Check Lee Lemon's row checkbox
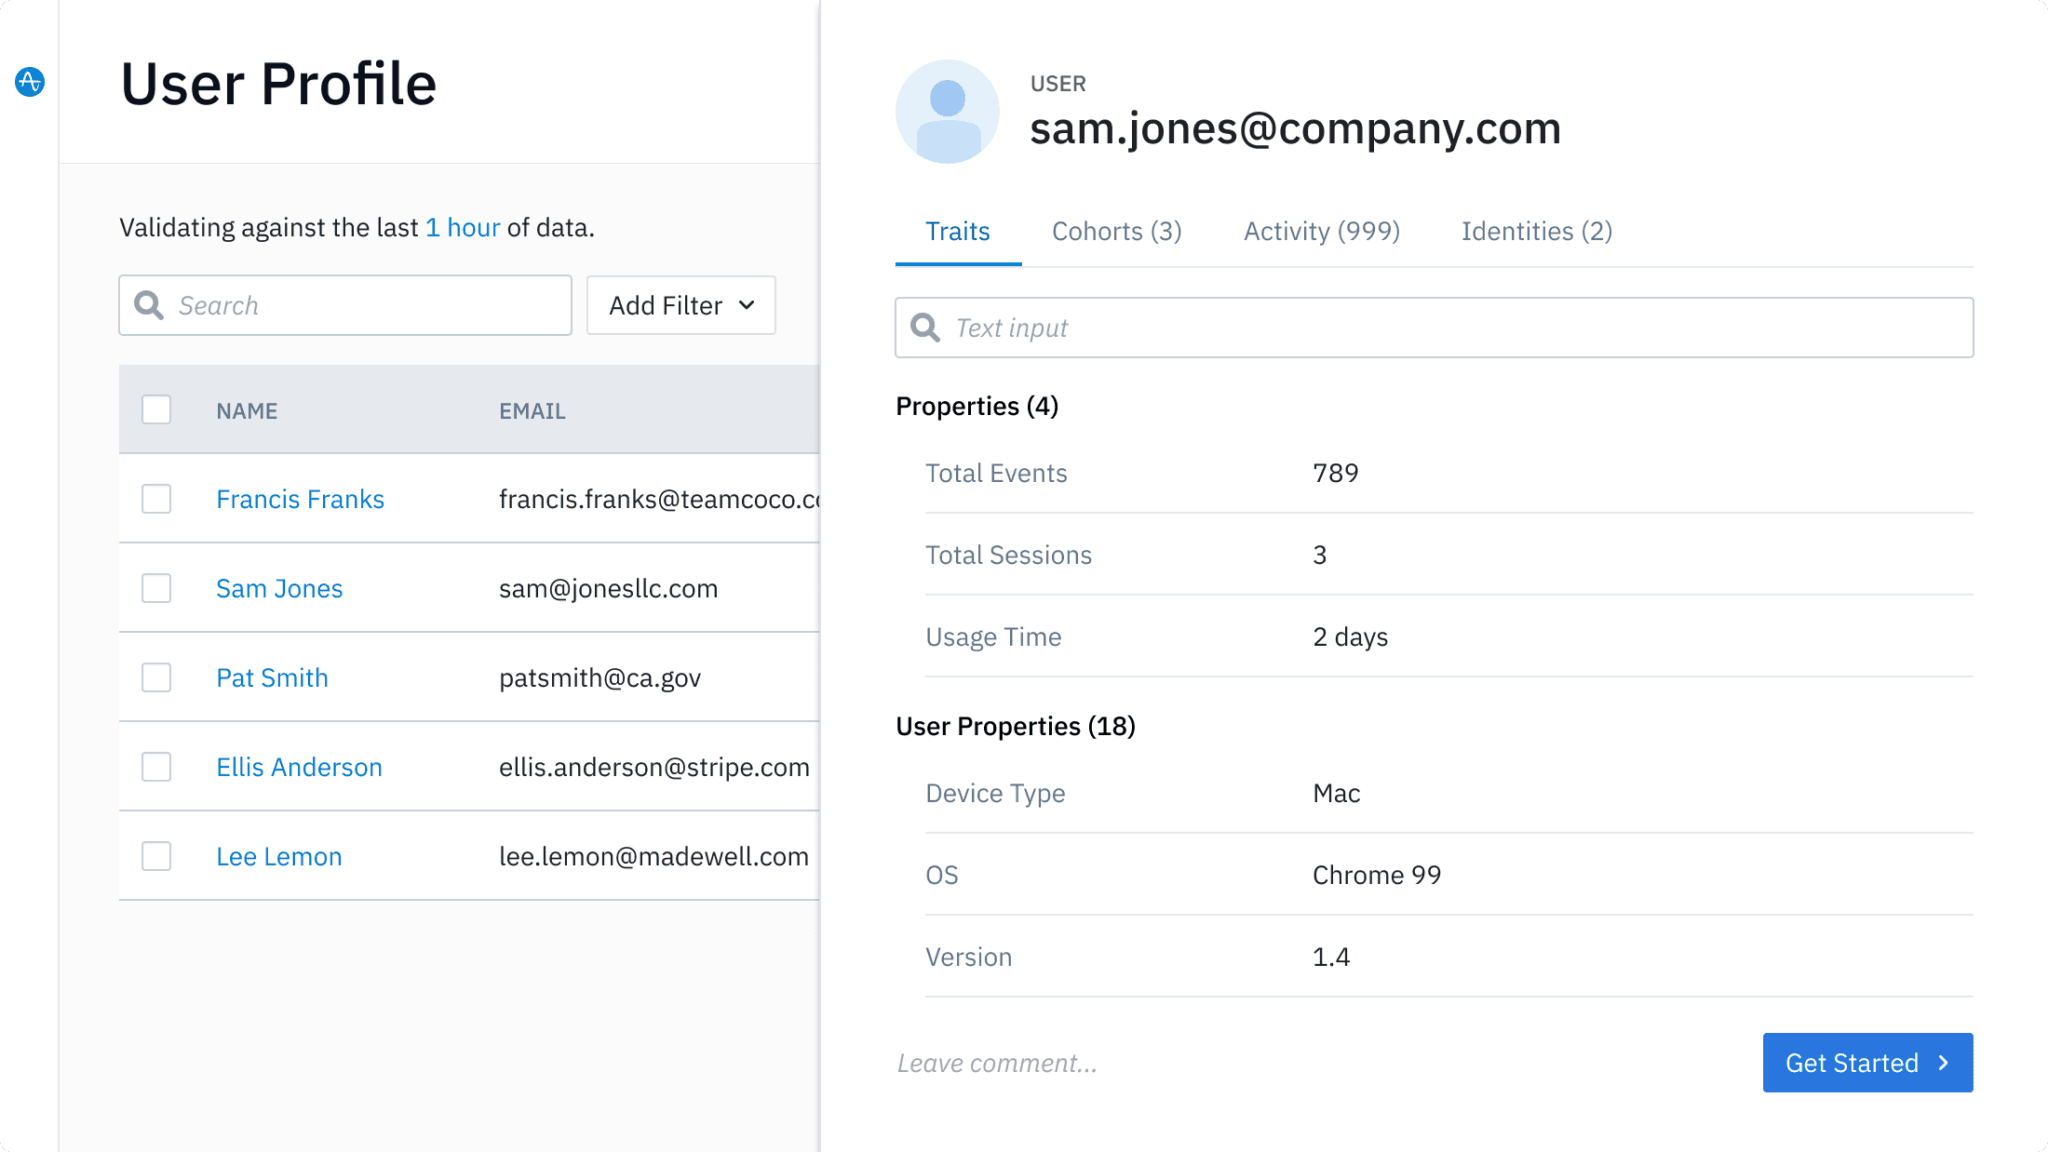Screen dimensions: 2048x1152 [x=156, y=856]
